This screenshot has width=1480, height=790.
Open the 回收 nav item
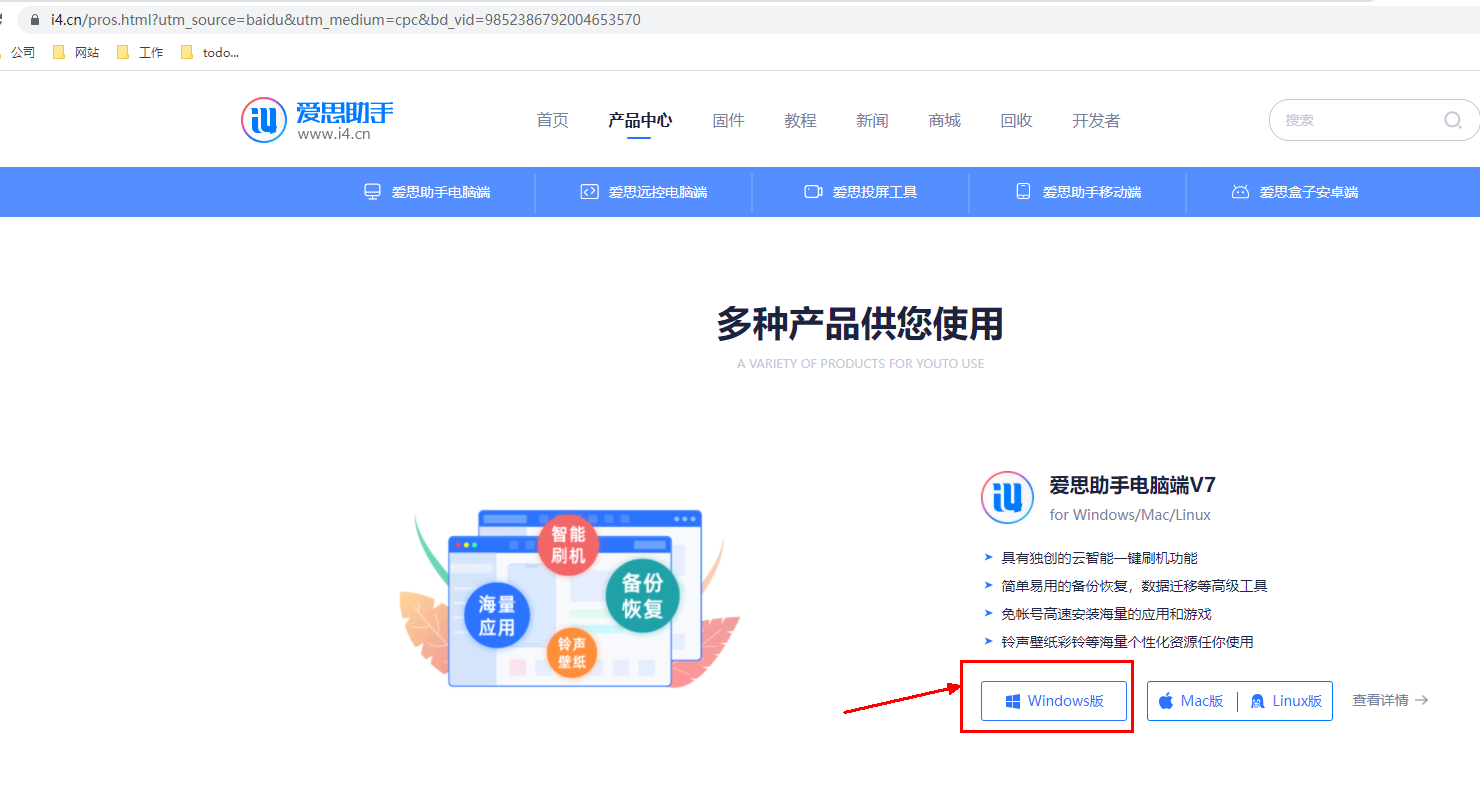(1016, 120)
